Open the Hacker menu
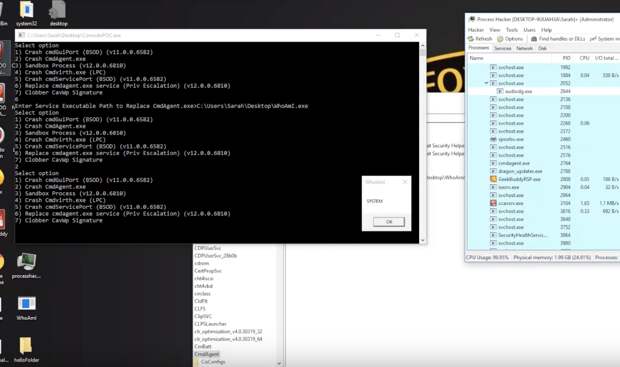The image size is (620, 367). (476, 30)
